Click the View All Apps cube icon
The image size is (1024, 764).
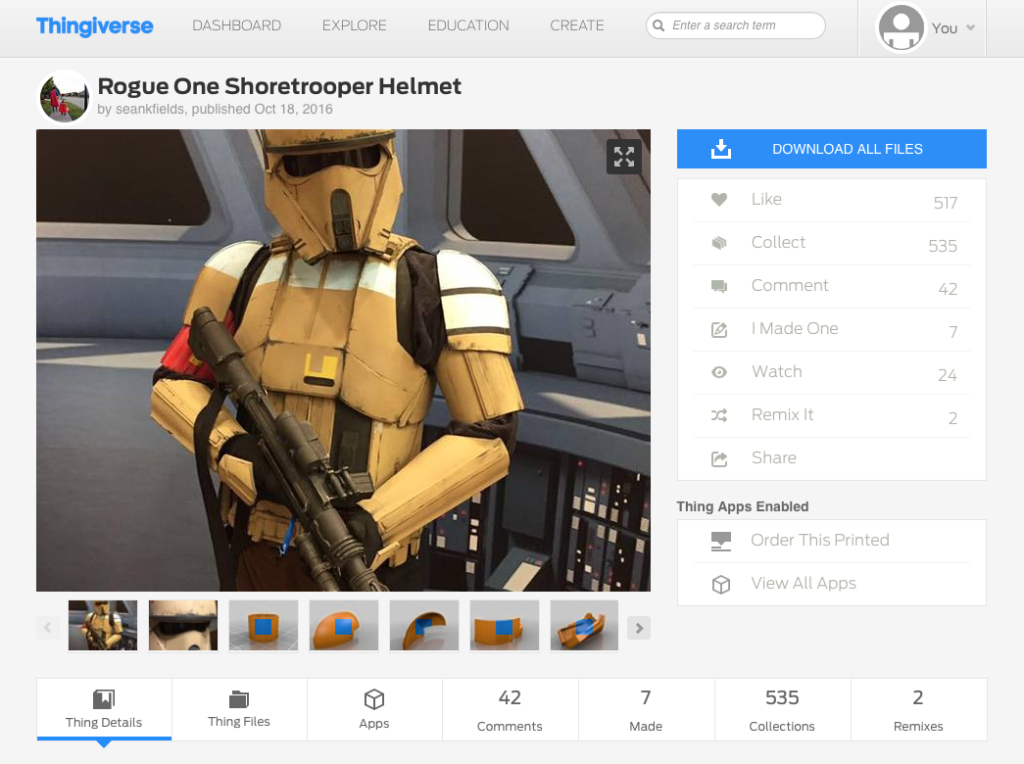pos(721,584)
